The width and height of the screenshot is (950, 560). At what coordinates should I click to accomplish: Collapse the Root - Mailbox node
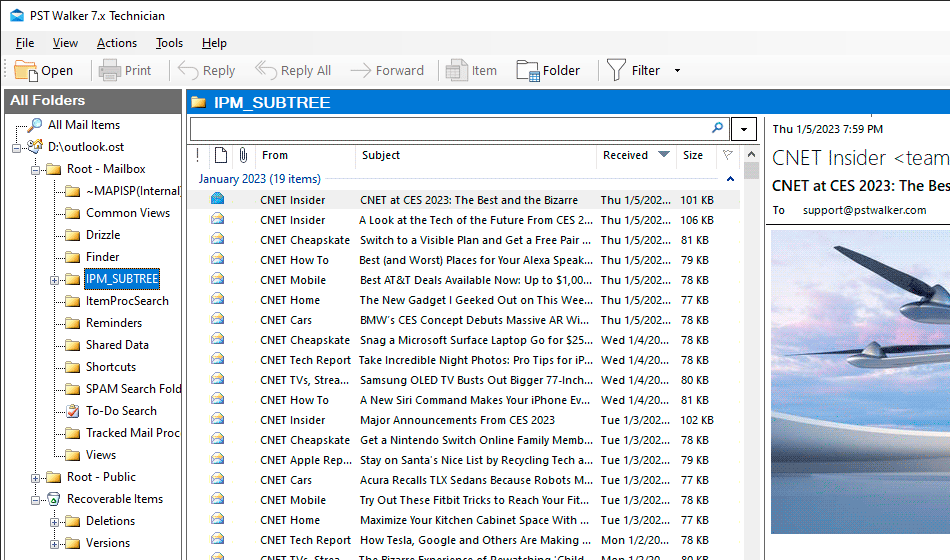[36, 170]
